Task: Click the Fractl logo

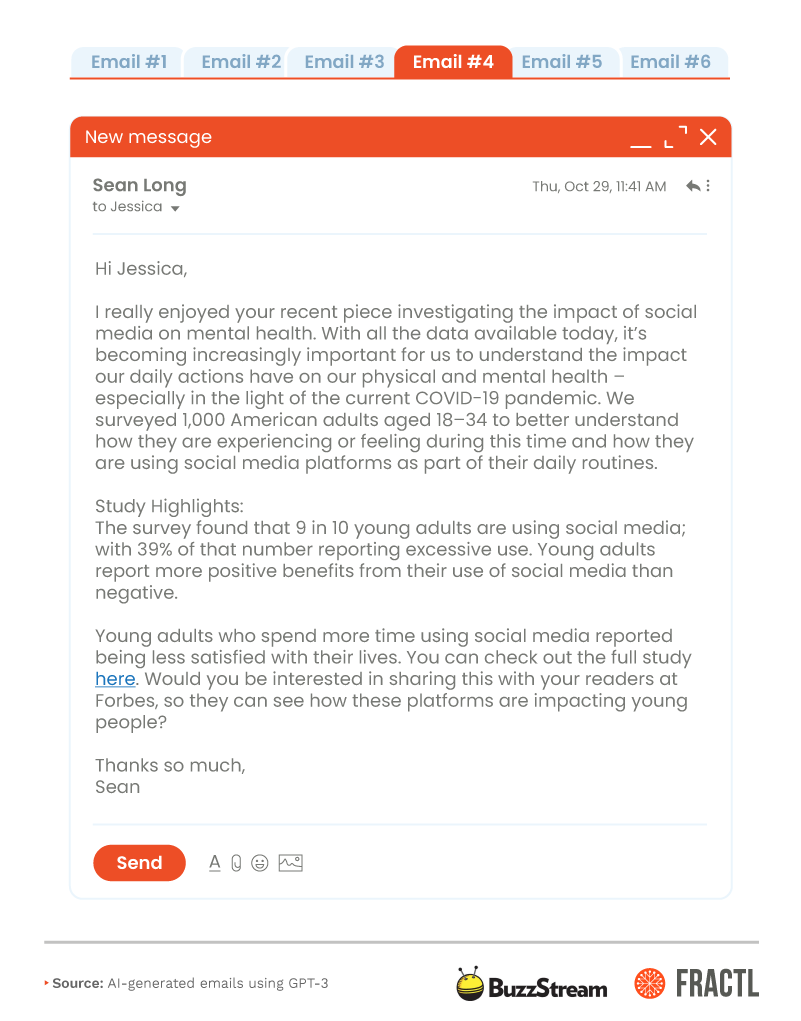Action: point(696,984)
